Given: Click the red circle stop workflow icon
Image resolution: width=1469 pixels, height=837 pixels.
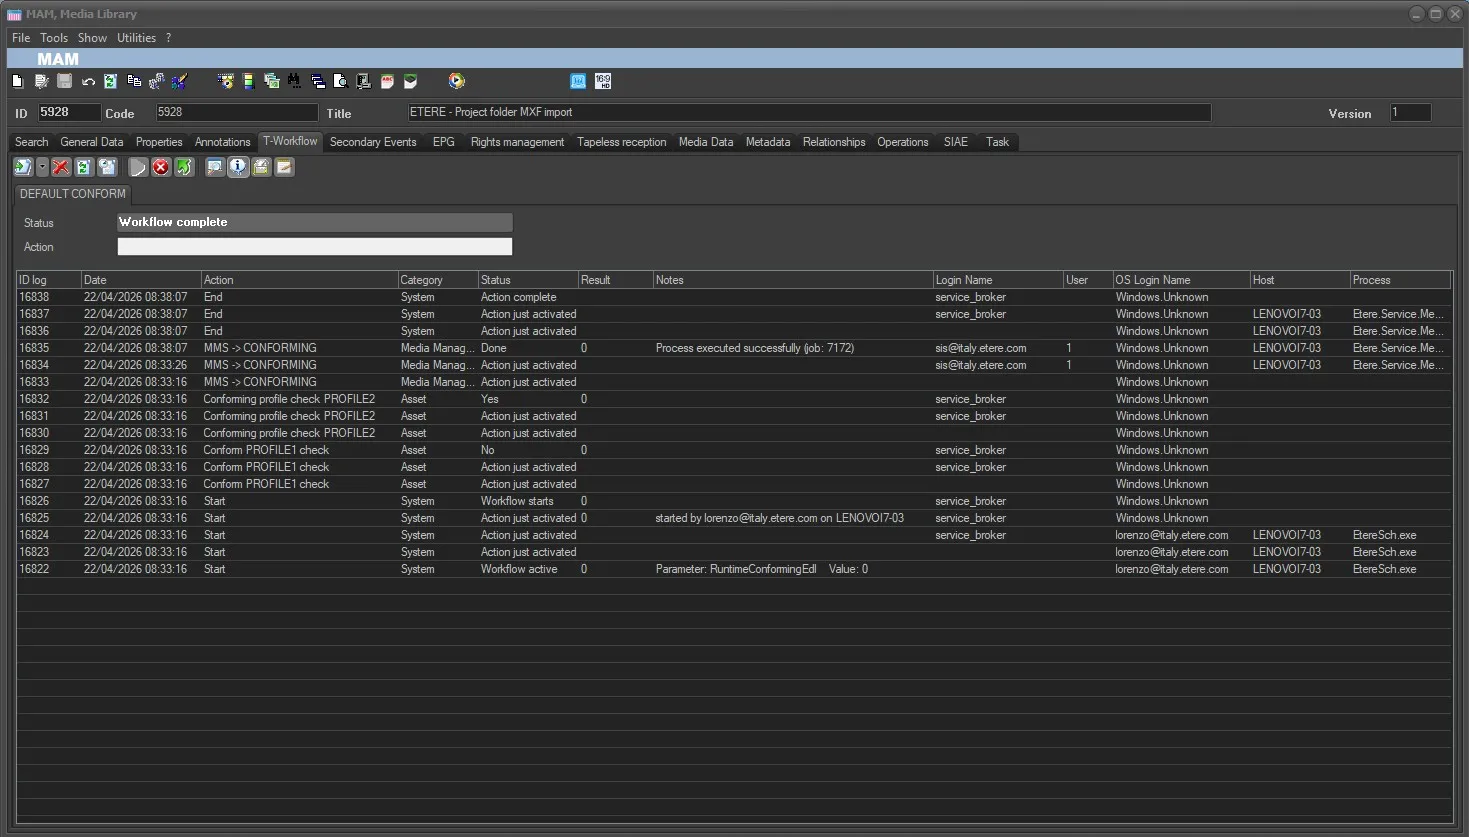Looking at the screenshot, I should tap(161, 167).
